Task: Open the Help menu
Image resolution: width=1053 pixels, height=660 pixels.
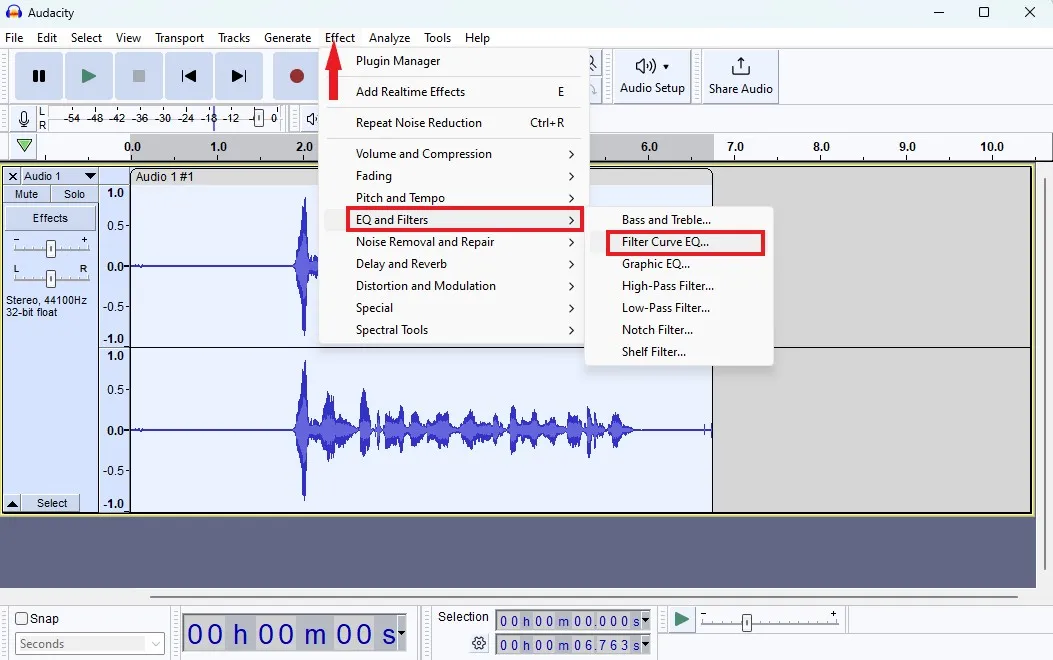Action: (x=477, y=38)
